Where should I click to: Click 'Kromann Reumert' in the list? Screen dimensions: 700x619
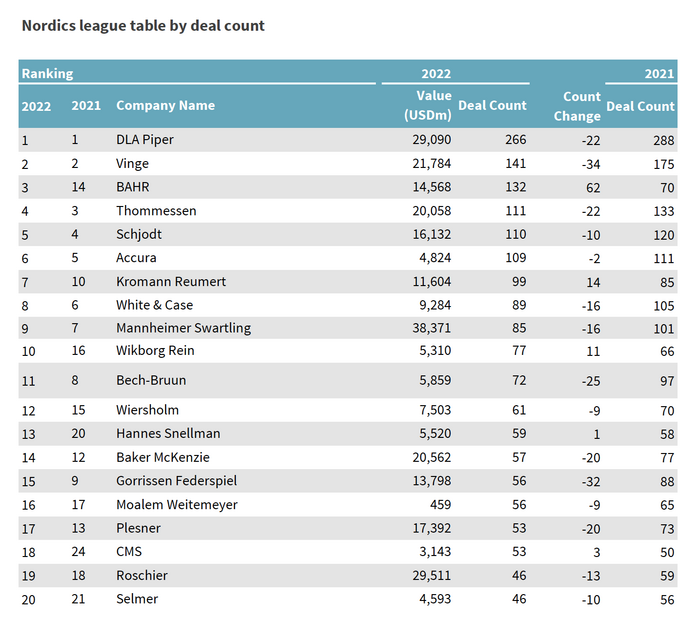coord(171,282)
